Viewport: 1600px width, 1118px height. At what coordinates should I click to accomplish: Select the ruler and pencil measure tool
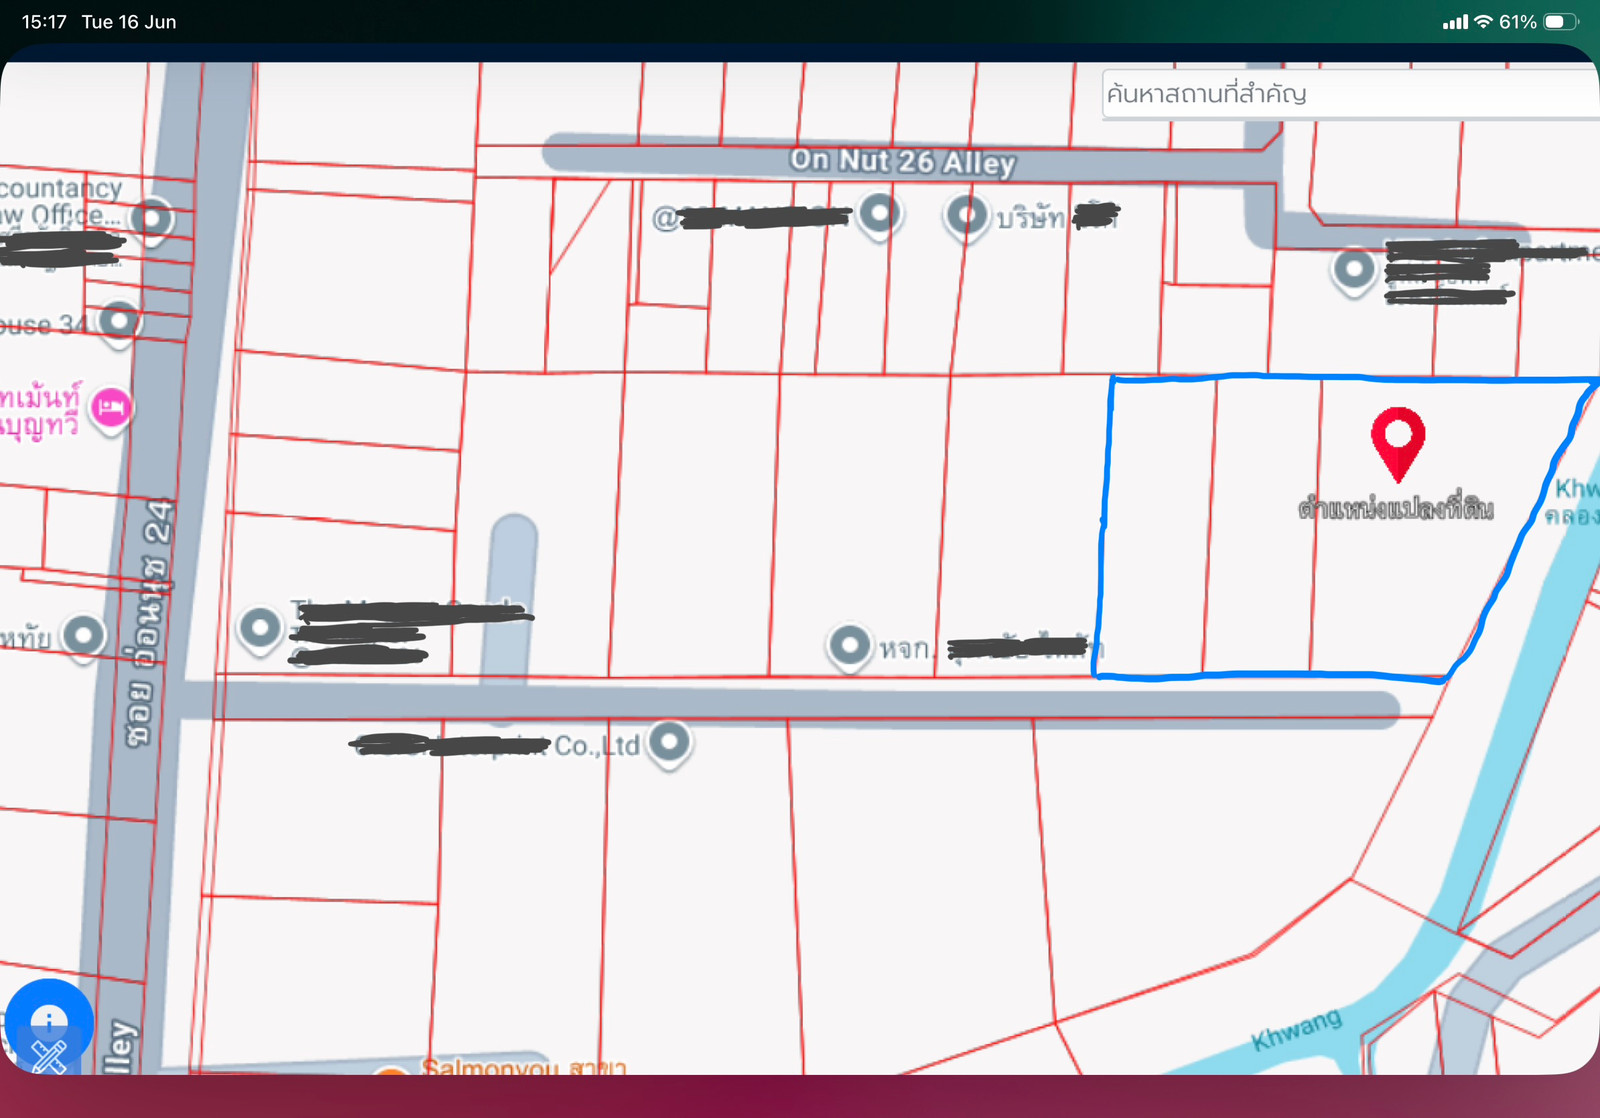49,1055
